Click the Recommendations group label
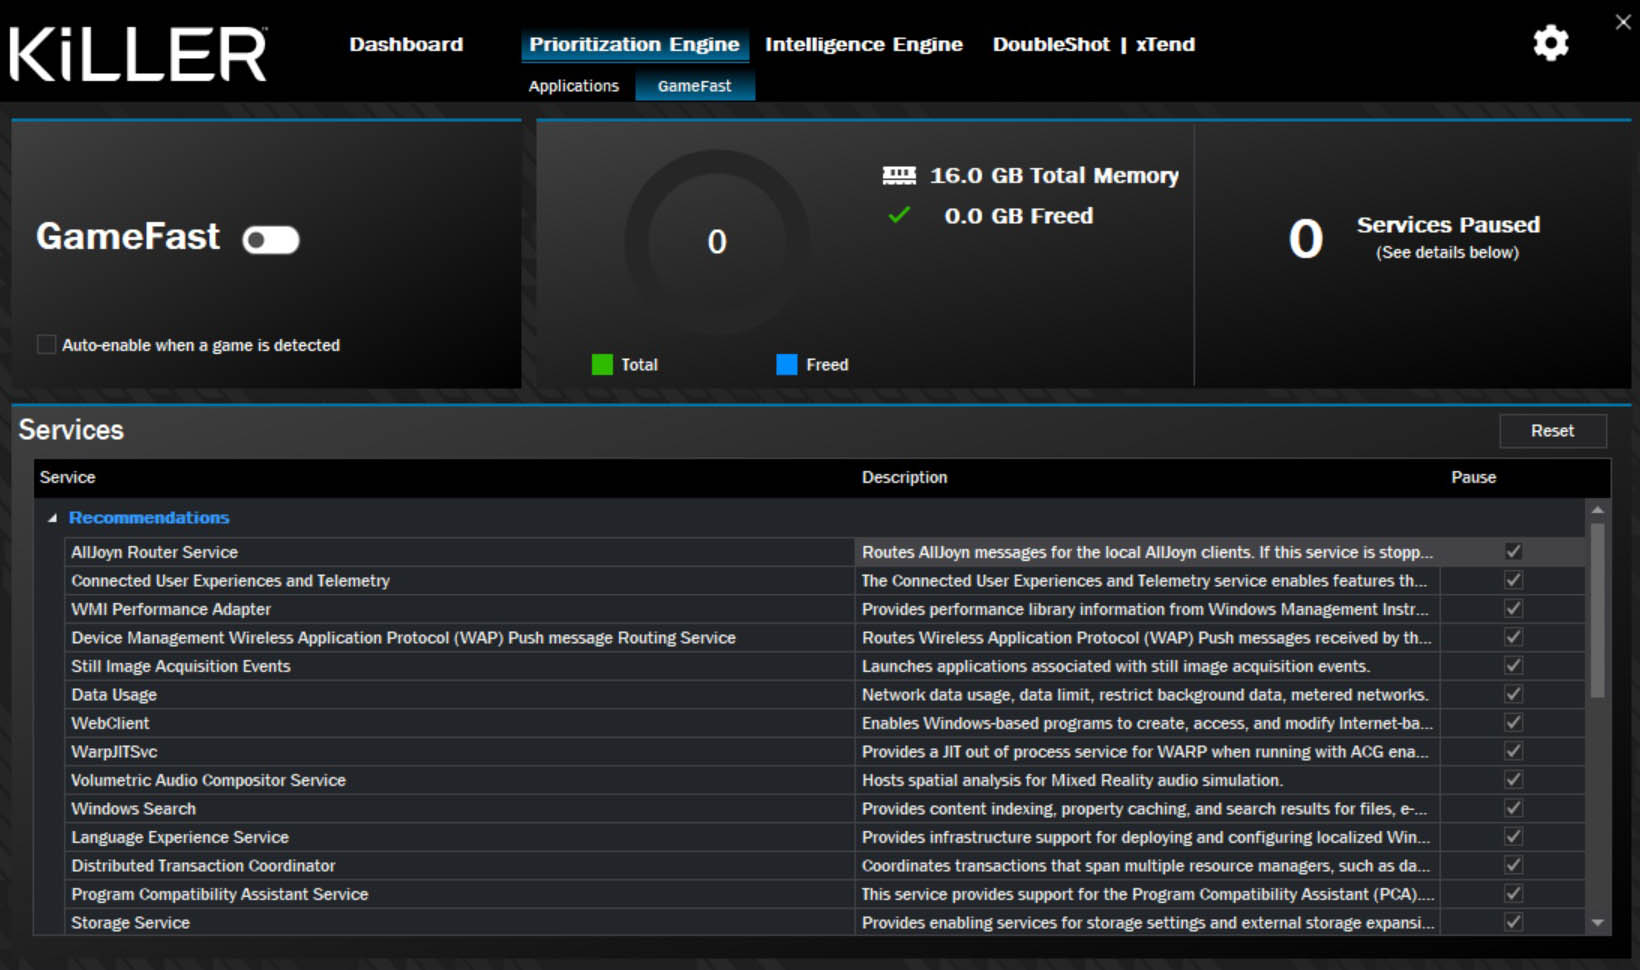 pyautogui.click(x=149, y=517)
